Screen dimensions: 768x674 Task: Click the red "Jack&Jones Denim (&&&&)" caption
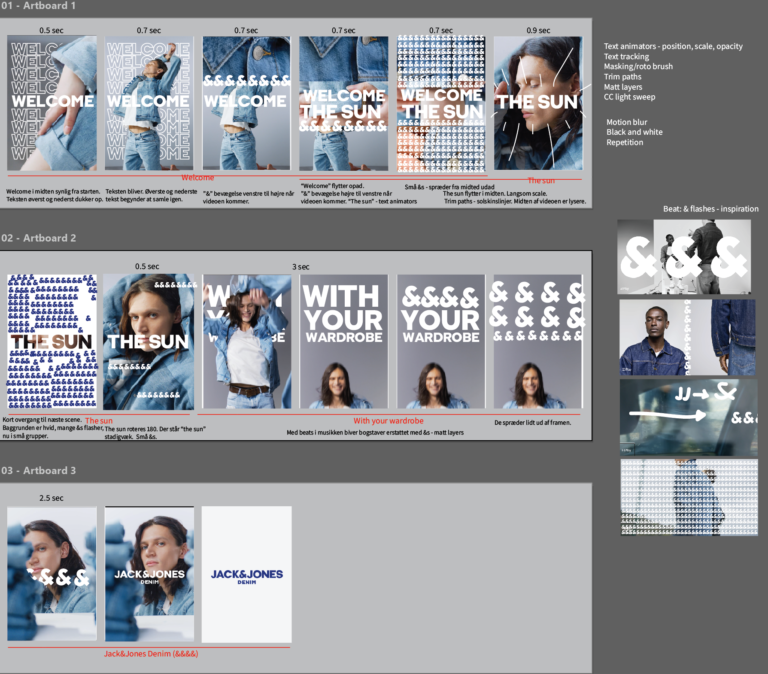click(151, 654)
